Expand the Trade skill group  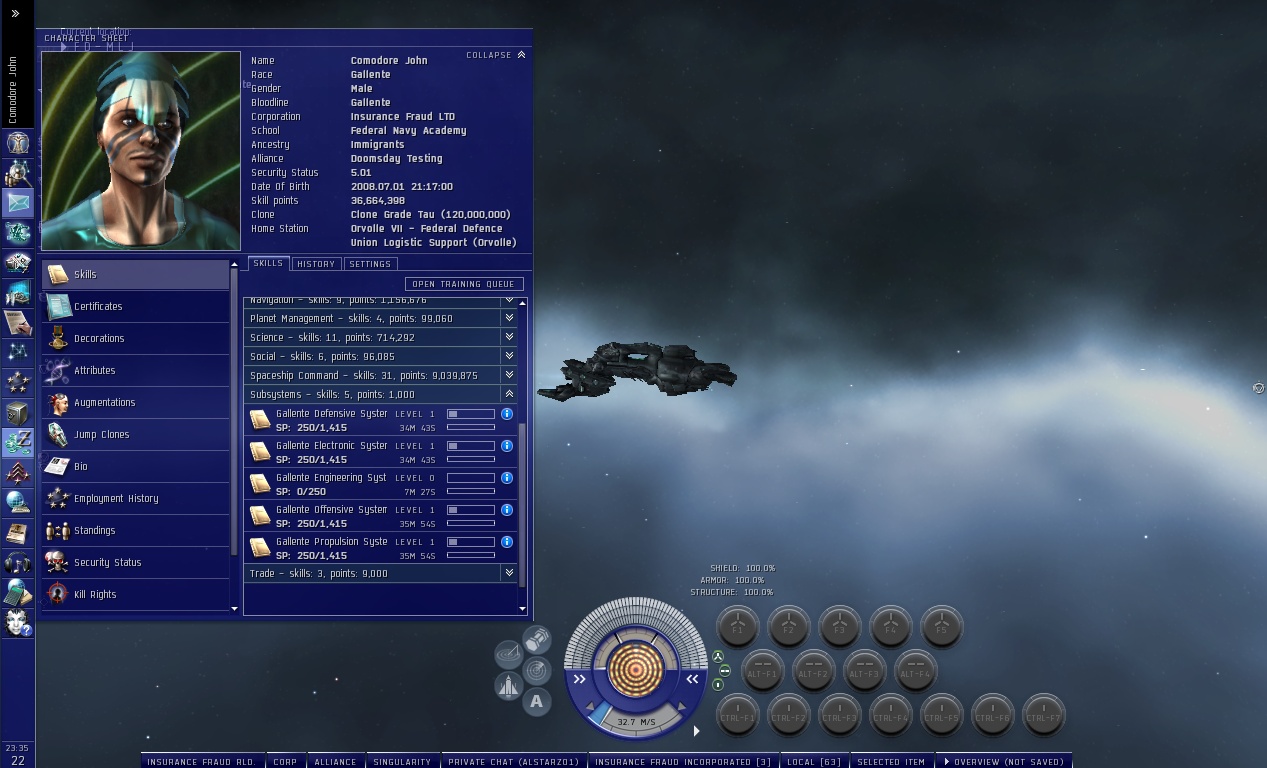[509, 573]
